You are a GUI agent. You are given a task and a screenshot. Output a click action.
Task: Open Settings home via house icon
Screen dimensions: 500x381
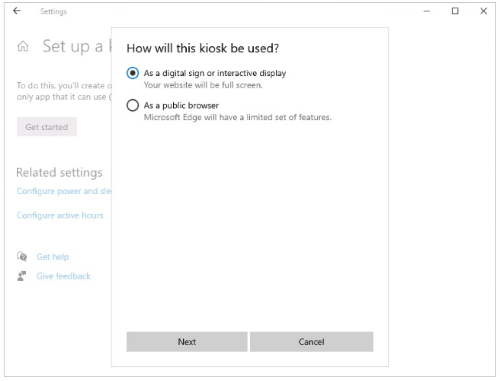[x=23, y=46]
